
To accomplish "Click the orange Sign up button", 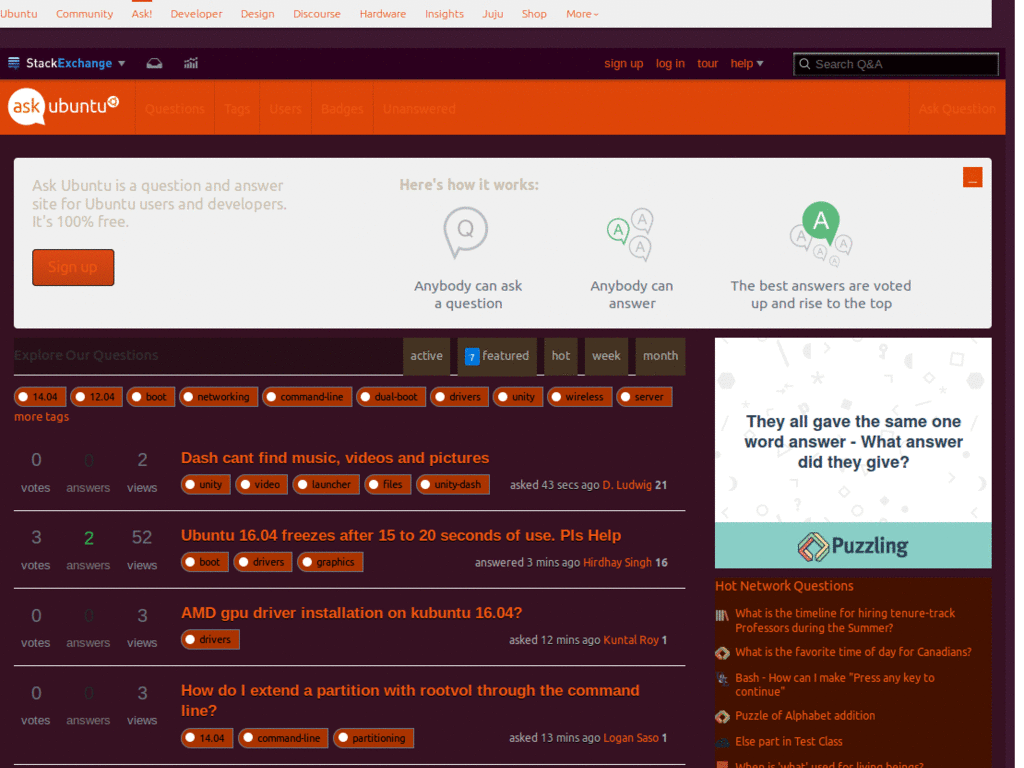I will coord(73,267).
